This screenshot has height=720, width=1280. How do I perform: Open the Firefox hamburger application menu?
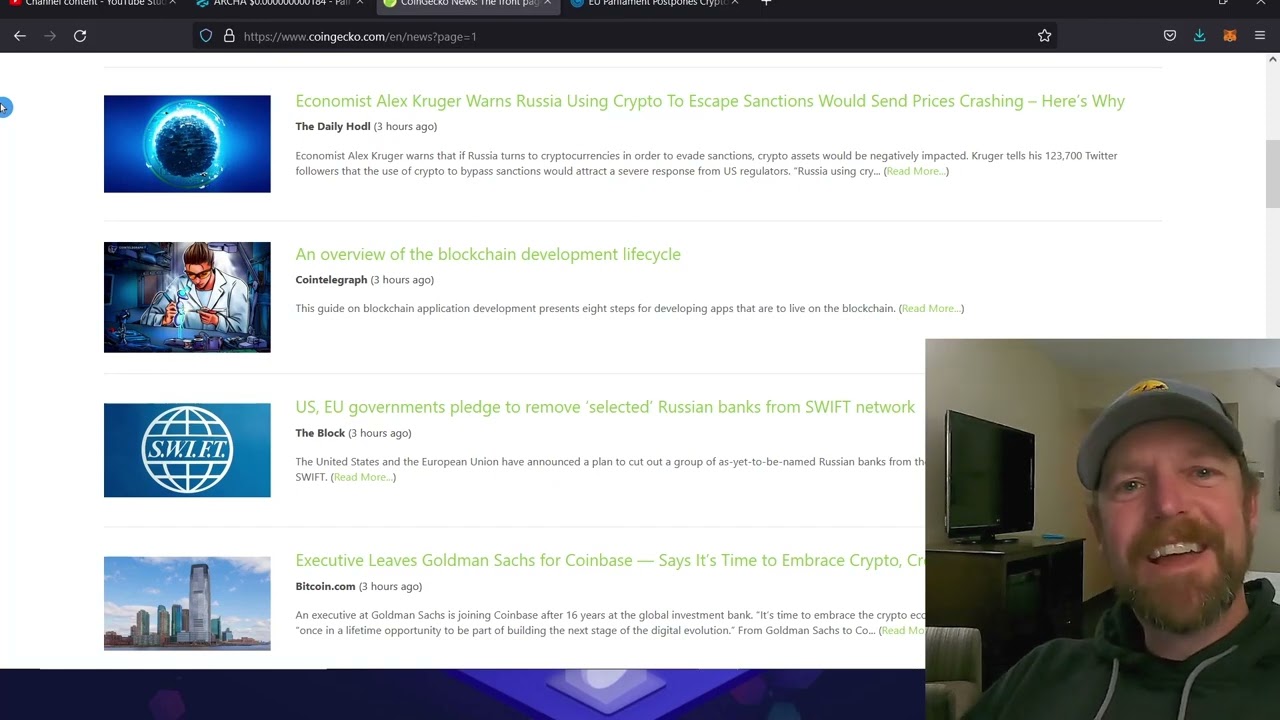click(x=1260, y=36)
